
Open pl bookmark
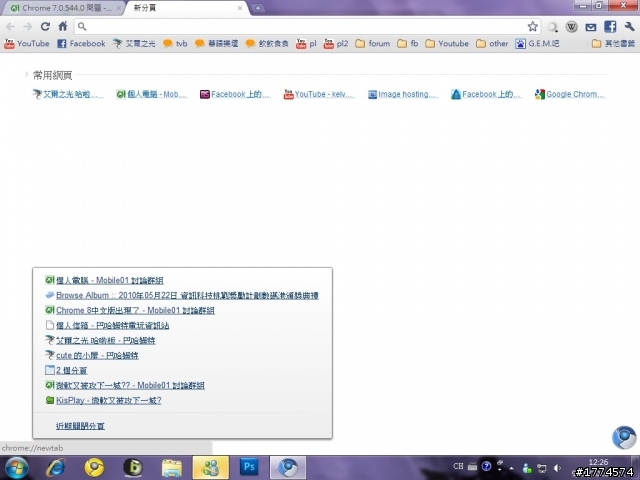(x=307, y=43)
